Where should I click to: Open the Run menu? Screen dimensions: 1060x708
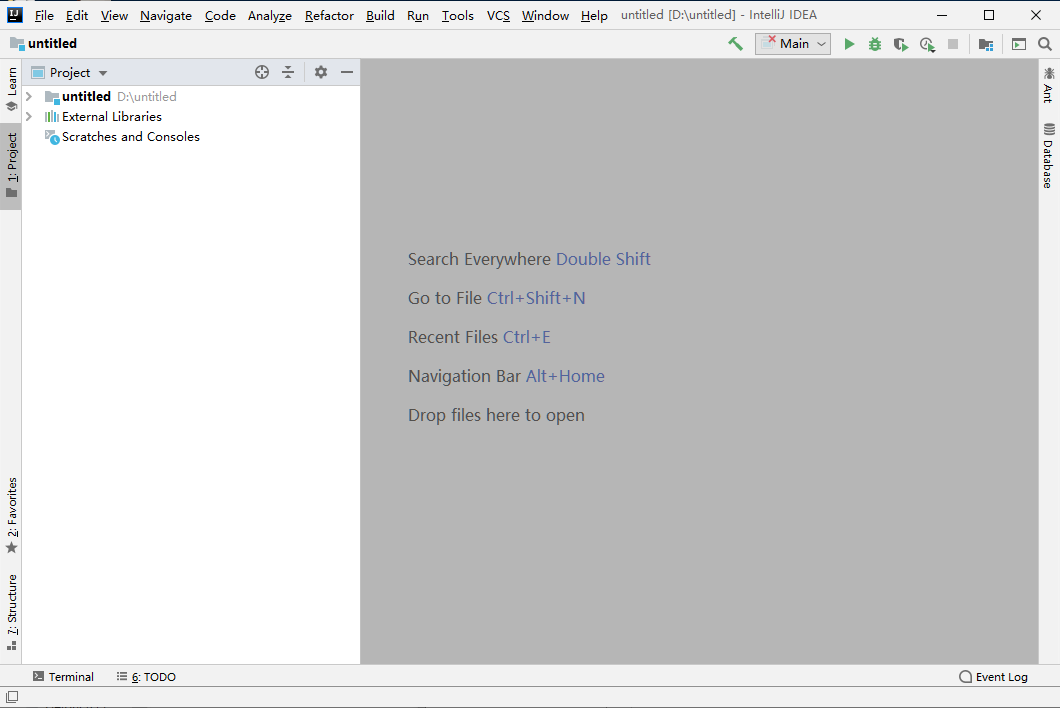coord(418,16)
